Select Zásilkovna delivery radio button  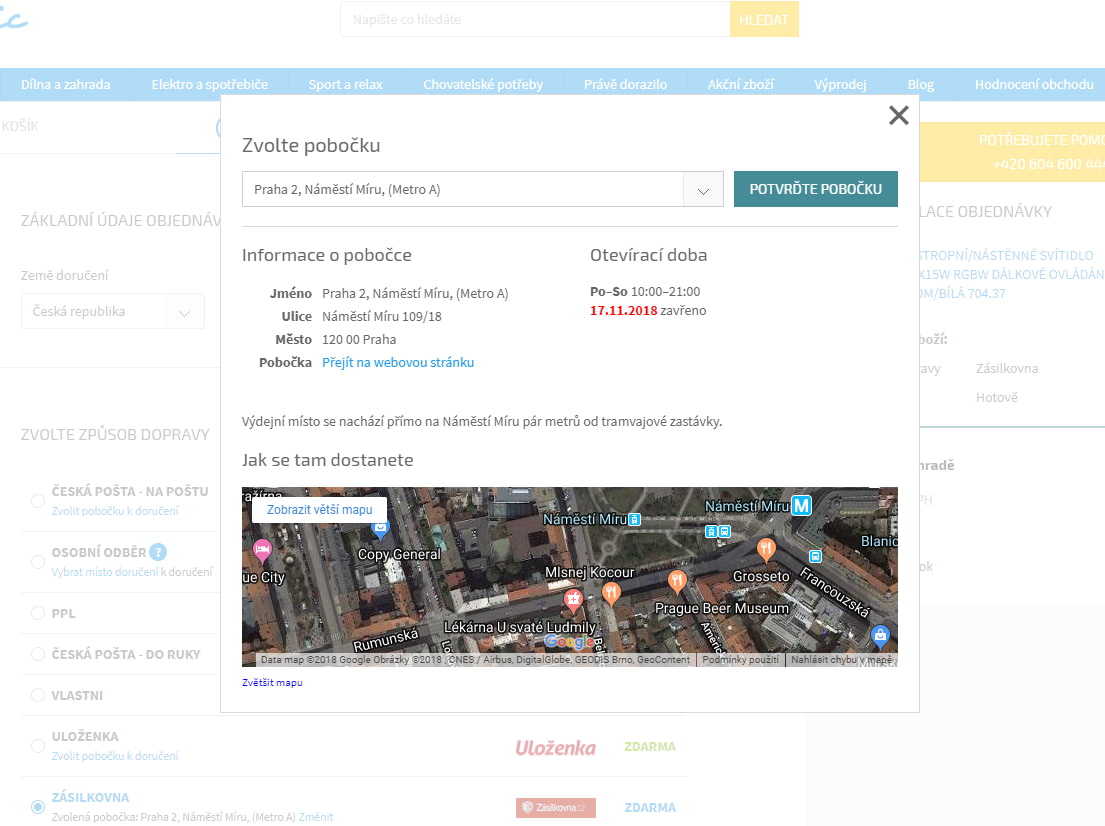(x=38, y=807)
